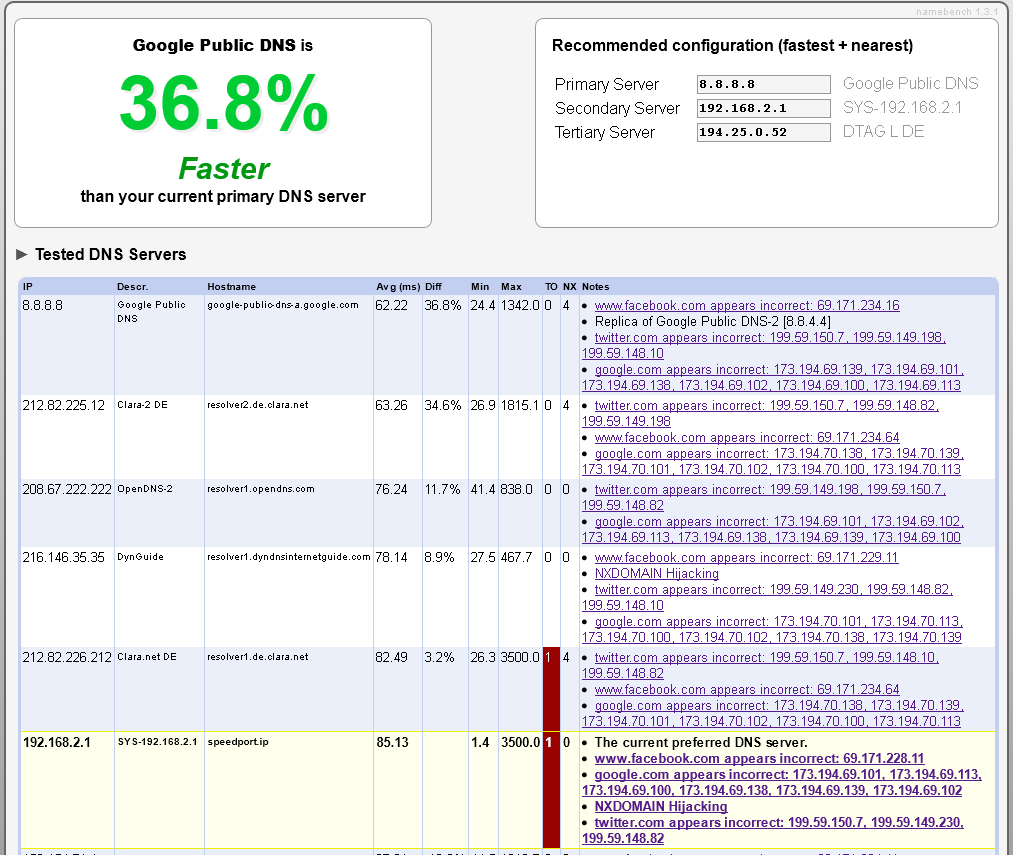Click NXDOMAIN Hijacking link in DynGuide row
Viewport: 1013px width, 855px height.
tap(656, 574)
